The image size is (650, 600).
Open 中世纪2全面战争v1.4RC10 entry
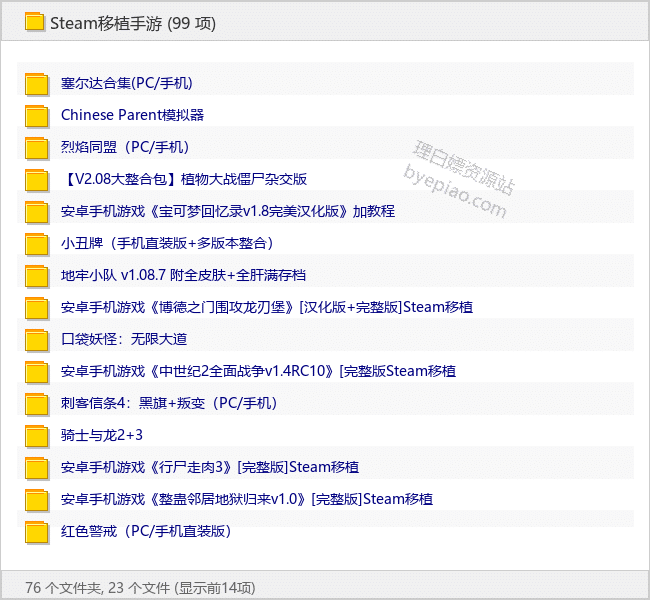point(258,371)
